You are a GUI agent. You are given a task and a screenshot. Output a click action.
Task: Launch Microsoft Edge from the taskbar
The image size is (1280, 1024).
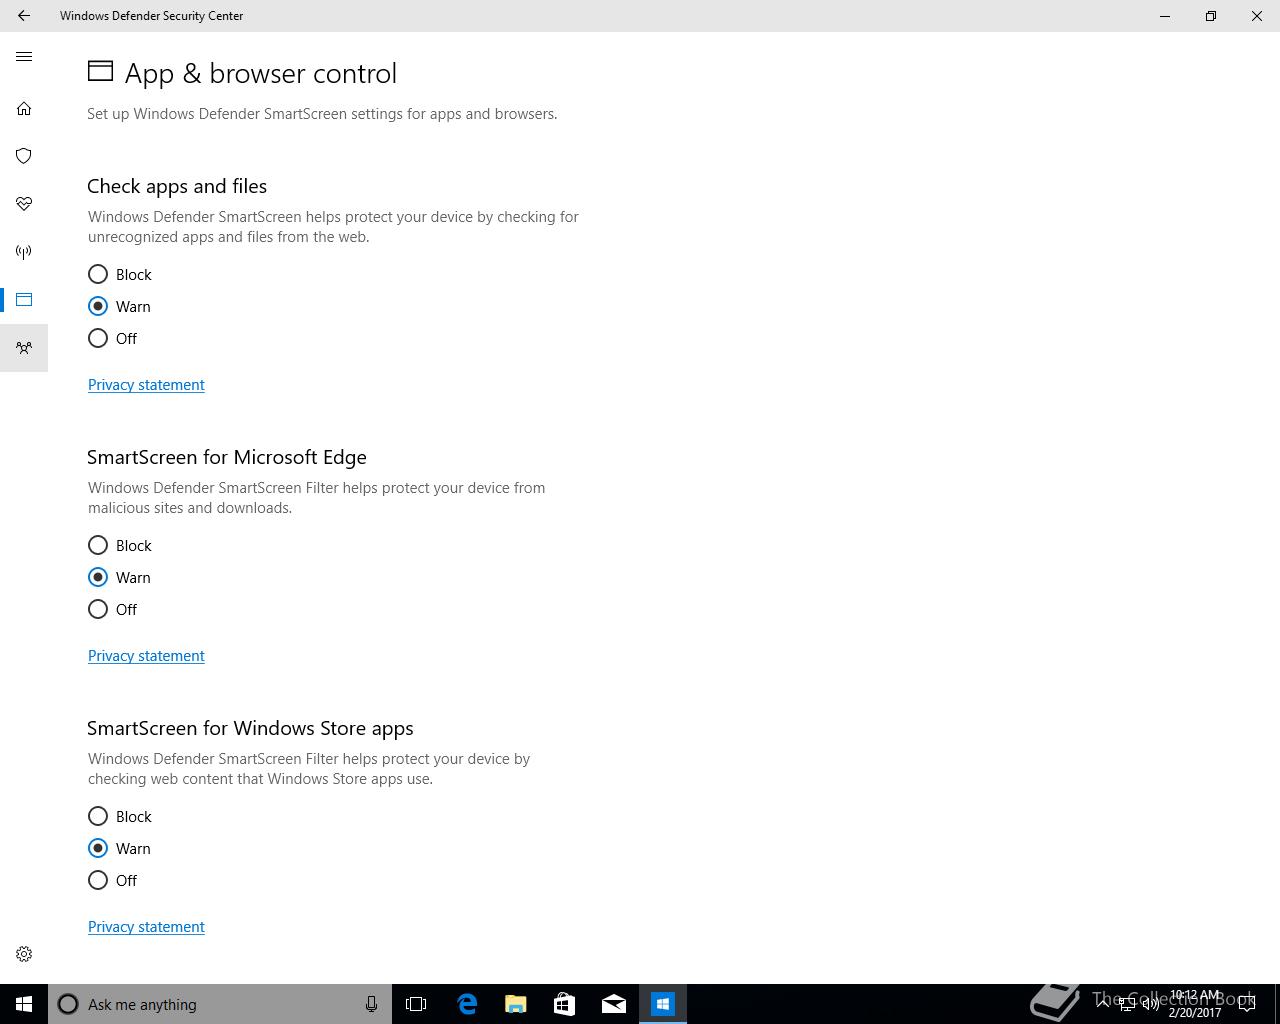tap(466, 1004)
